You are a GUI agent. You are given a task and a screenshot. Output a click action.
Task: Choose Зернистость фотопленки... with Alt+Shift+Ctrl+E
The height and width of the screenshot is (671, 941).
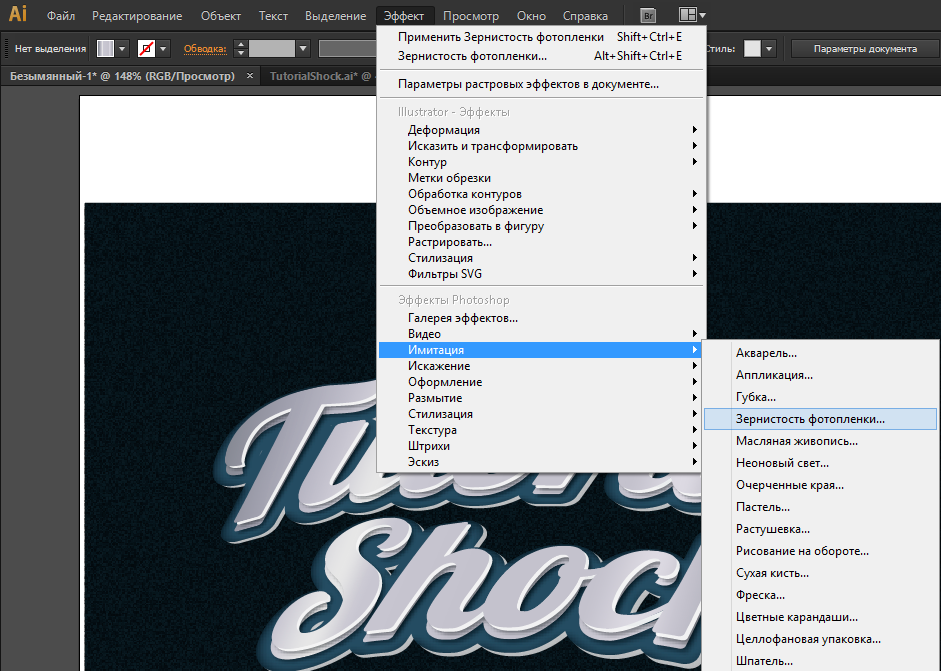coord(540,56)
